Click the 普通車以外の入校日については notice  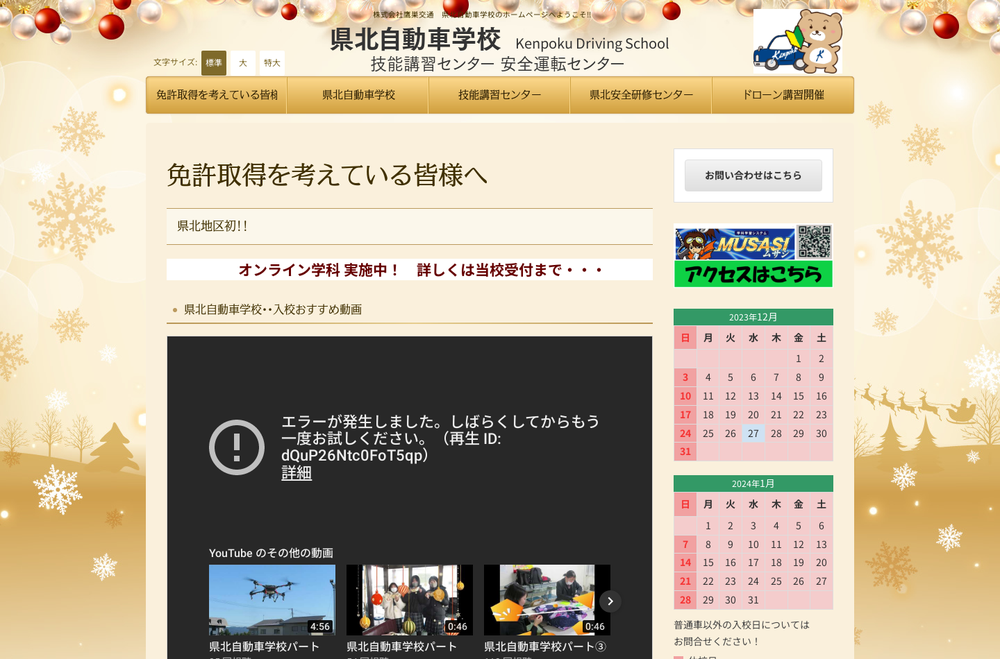pyautogui.click(x=742, y=625)
